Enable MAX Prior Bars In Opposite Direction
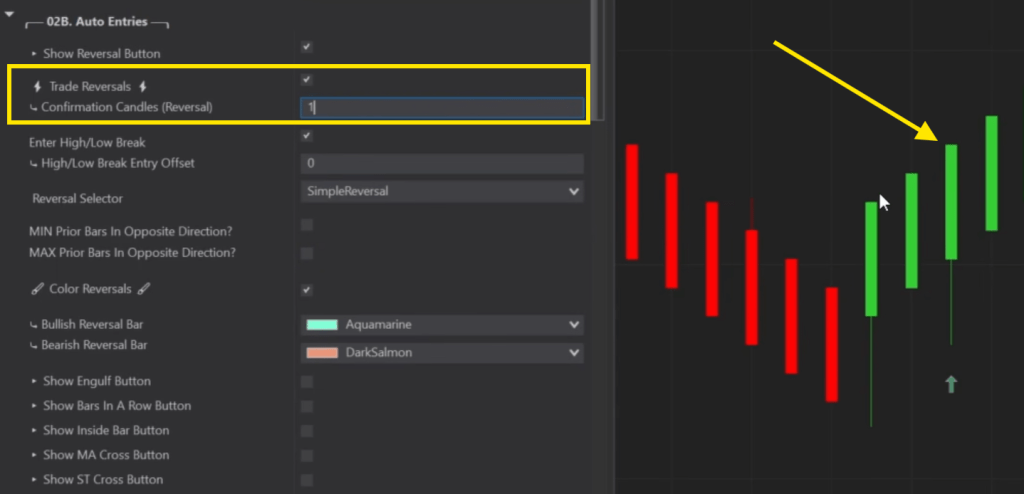1024x494 pixels. point(307,253)
